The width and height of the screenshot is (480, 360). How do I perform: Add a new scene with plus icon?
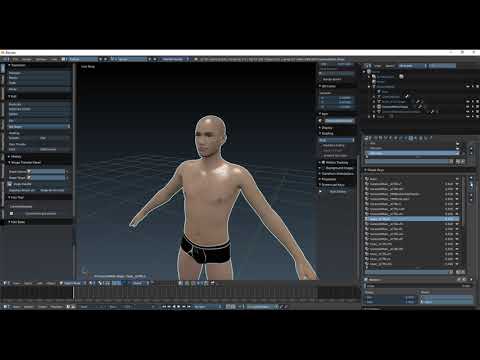click(150, 59)
